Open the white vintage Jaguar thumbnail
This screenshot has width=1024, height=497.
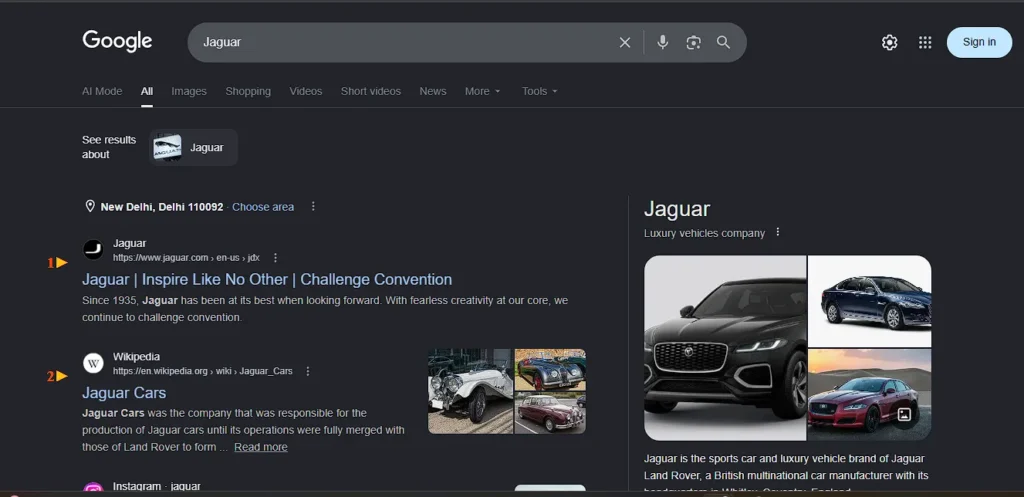[x=470, y=391]
